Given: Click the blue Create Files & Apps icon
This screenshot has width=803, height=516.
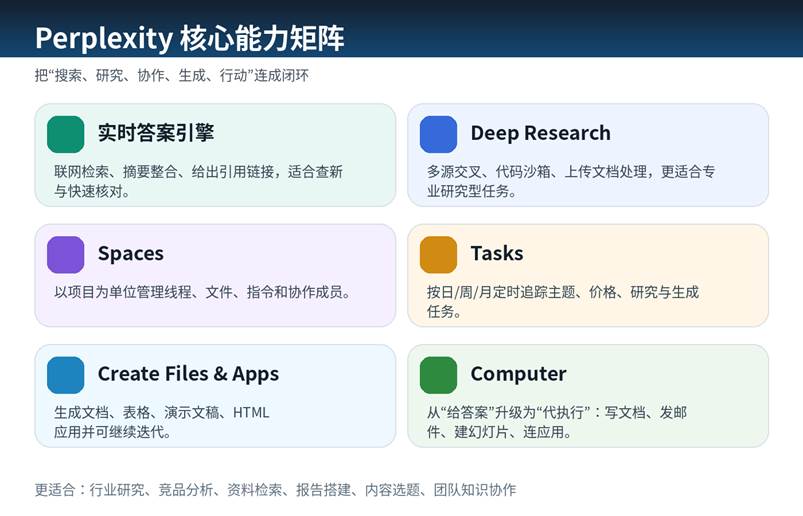Looking at the screenshot, I should point(65,374).
